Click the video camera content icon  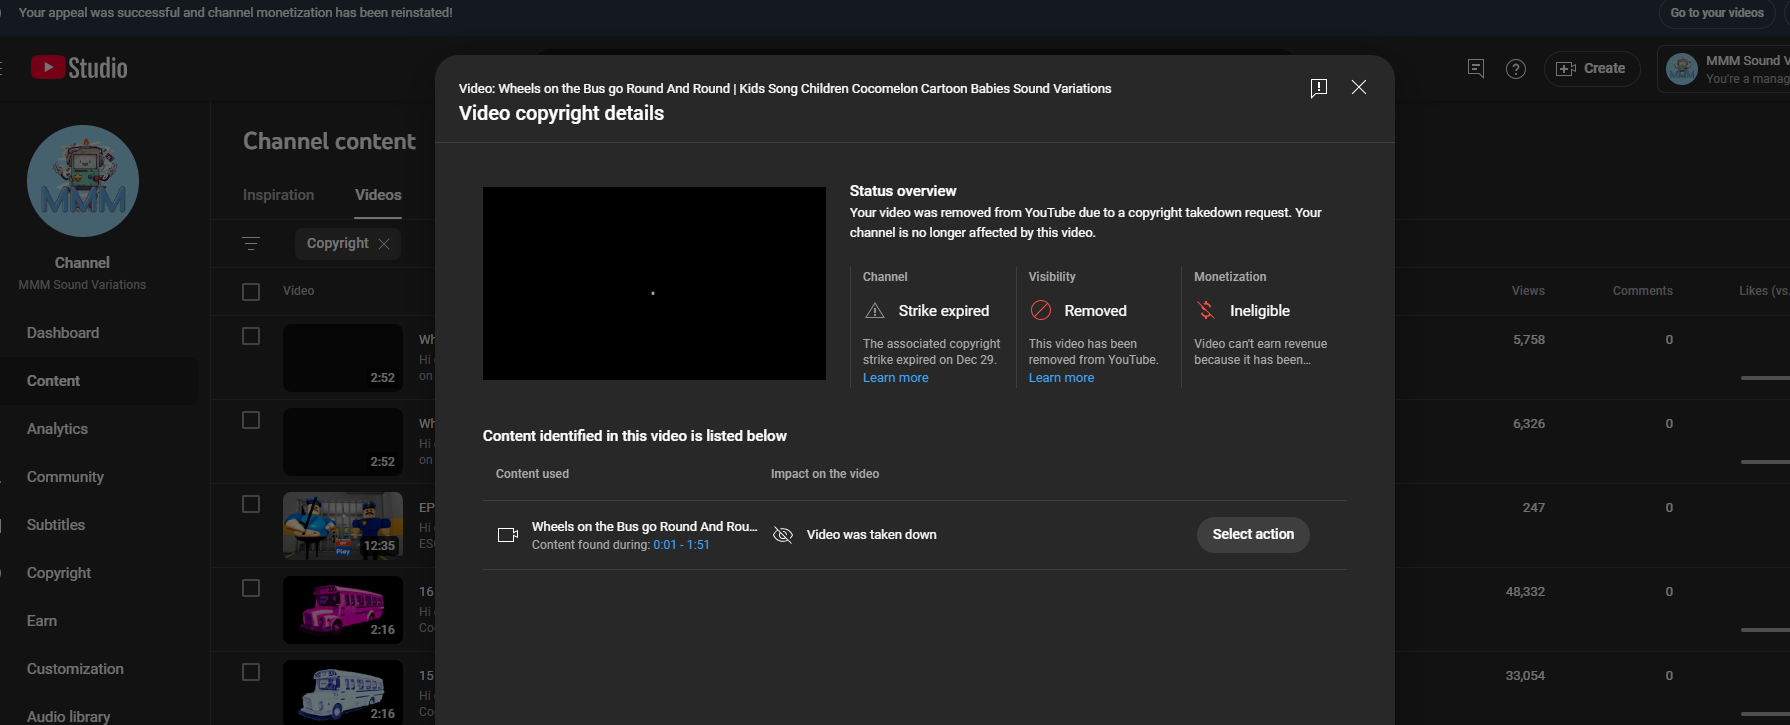[508, 535]
